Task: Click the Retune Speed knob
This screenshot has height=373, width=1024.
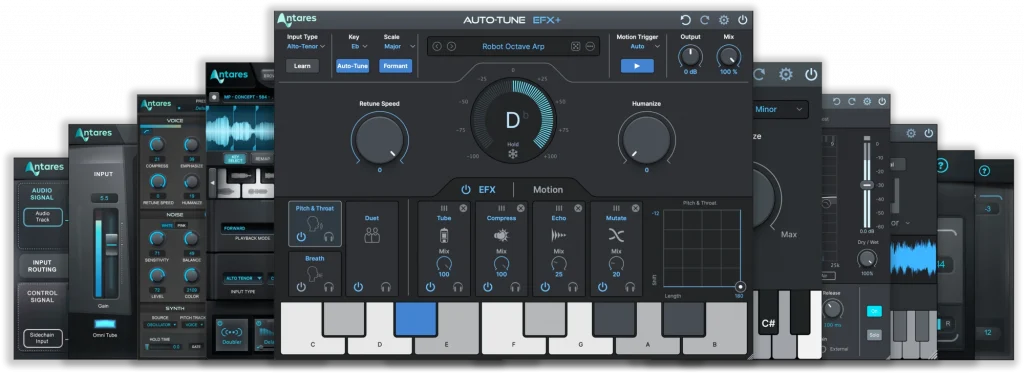Action: (x=379, y=139)
